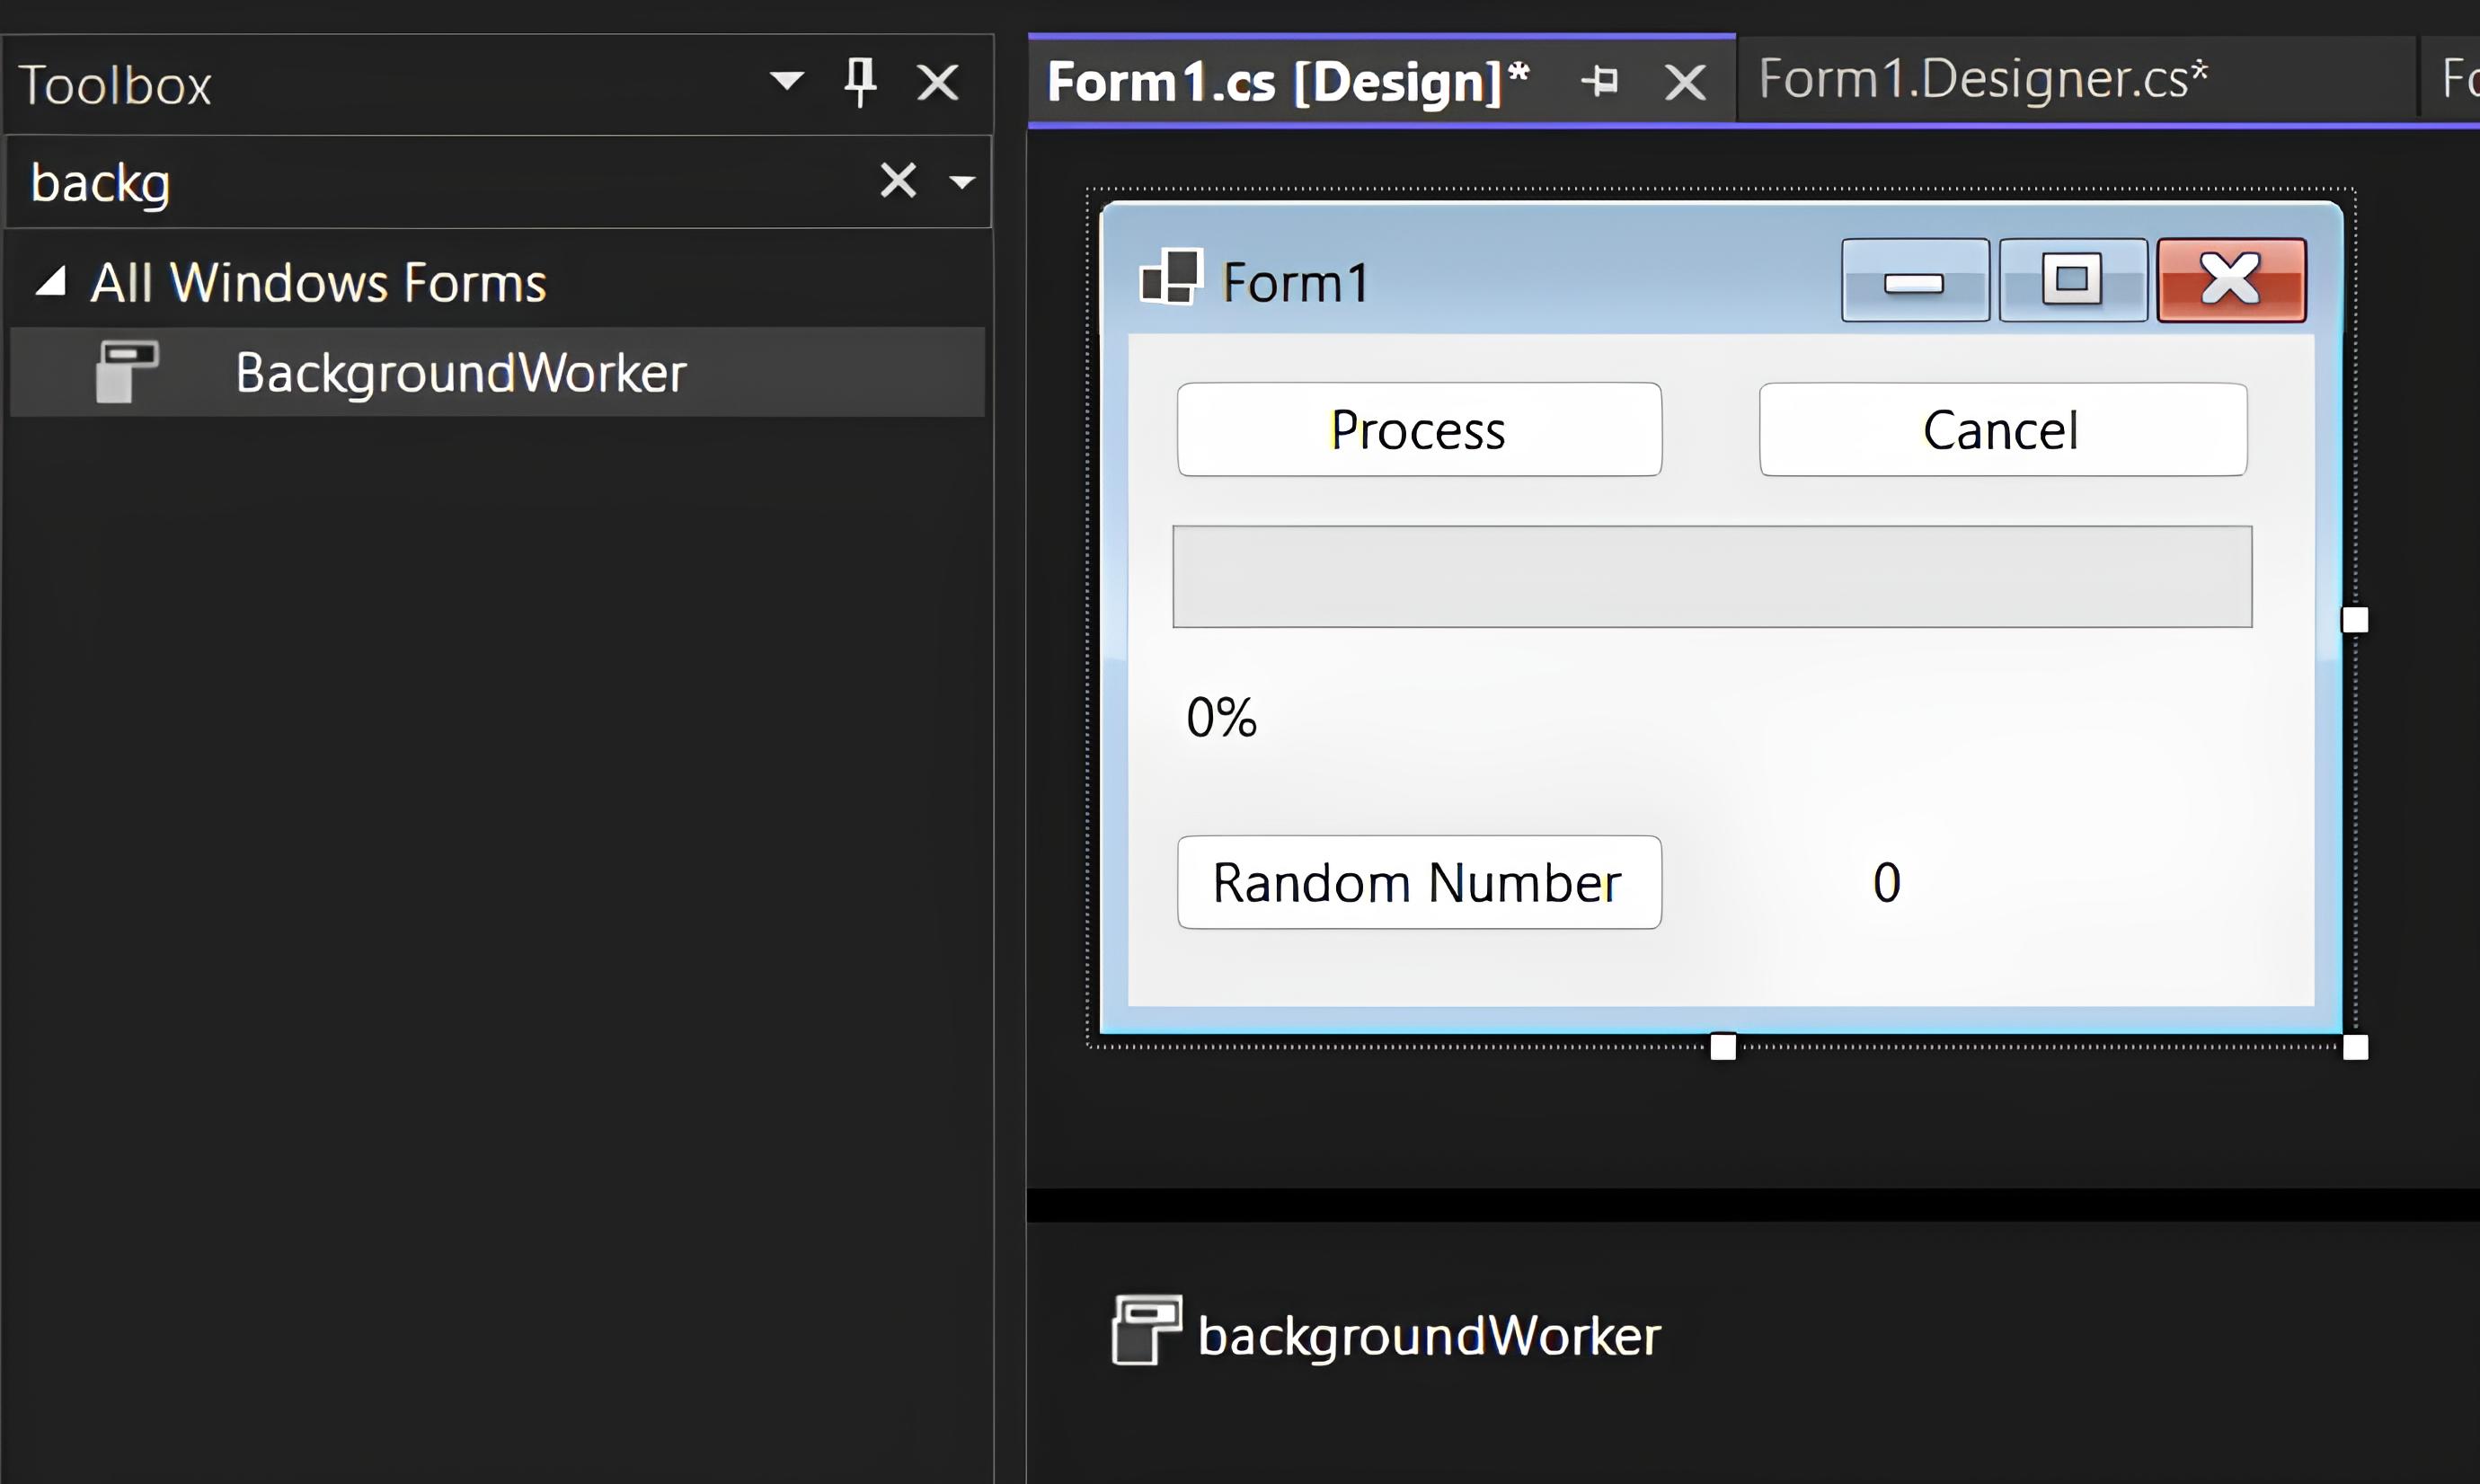Image resolution: width=2480 pixels, height=1484 pixels.
Task: Select the Random Number button
Action: point(1419,882)
